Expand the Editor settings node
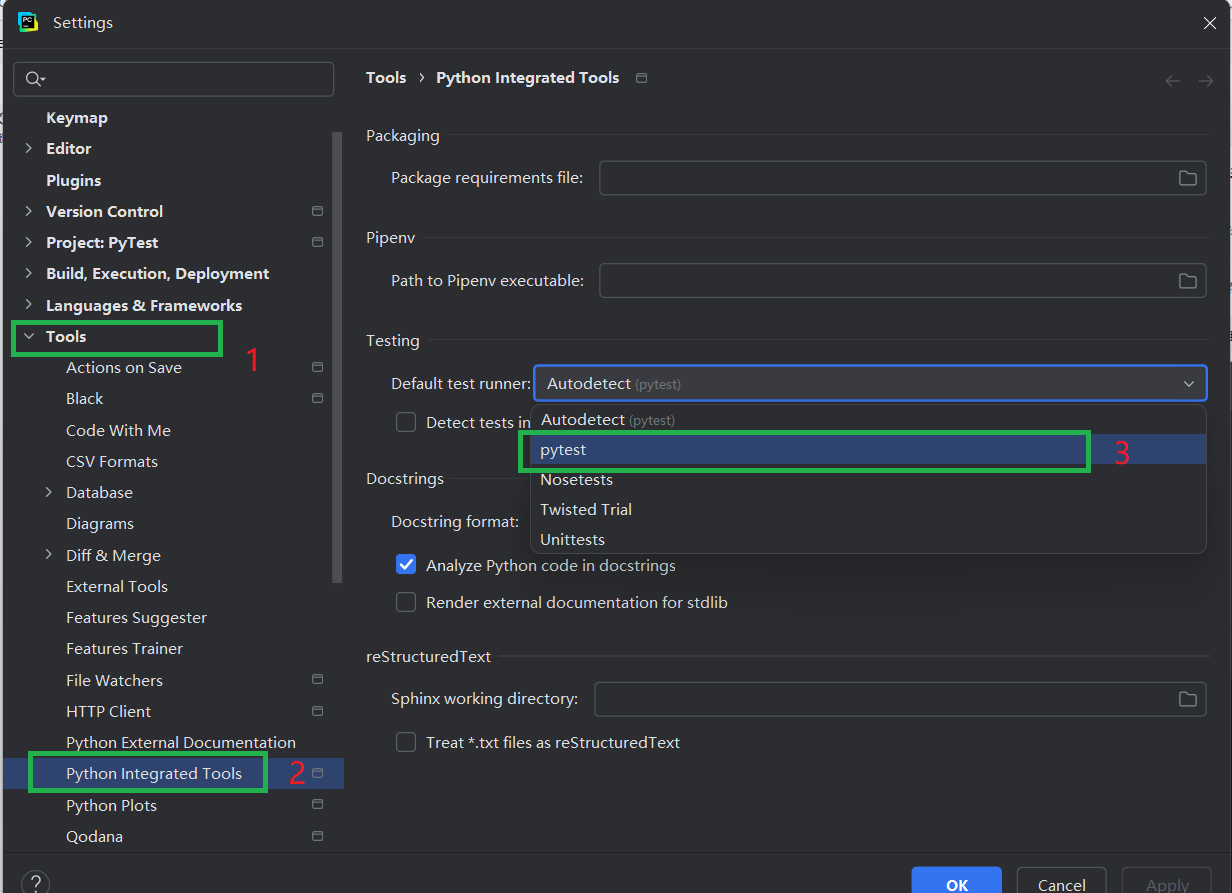 coord(29,148)
